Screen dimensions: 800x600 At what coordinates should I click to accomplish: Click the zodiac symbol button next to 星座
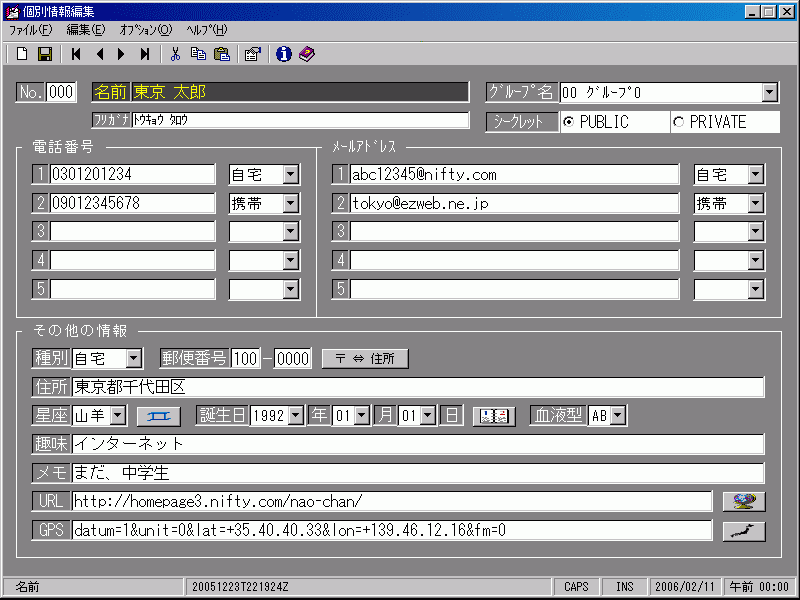159,416
